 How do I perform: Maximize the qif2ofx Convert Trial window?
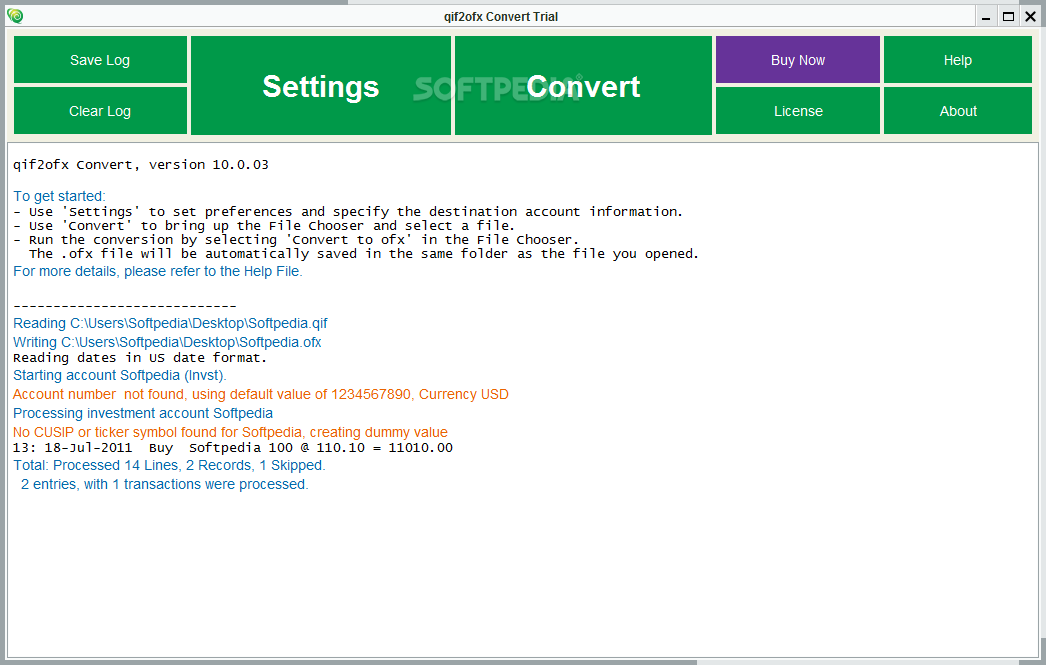(x=1009, y=17)
